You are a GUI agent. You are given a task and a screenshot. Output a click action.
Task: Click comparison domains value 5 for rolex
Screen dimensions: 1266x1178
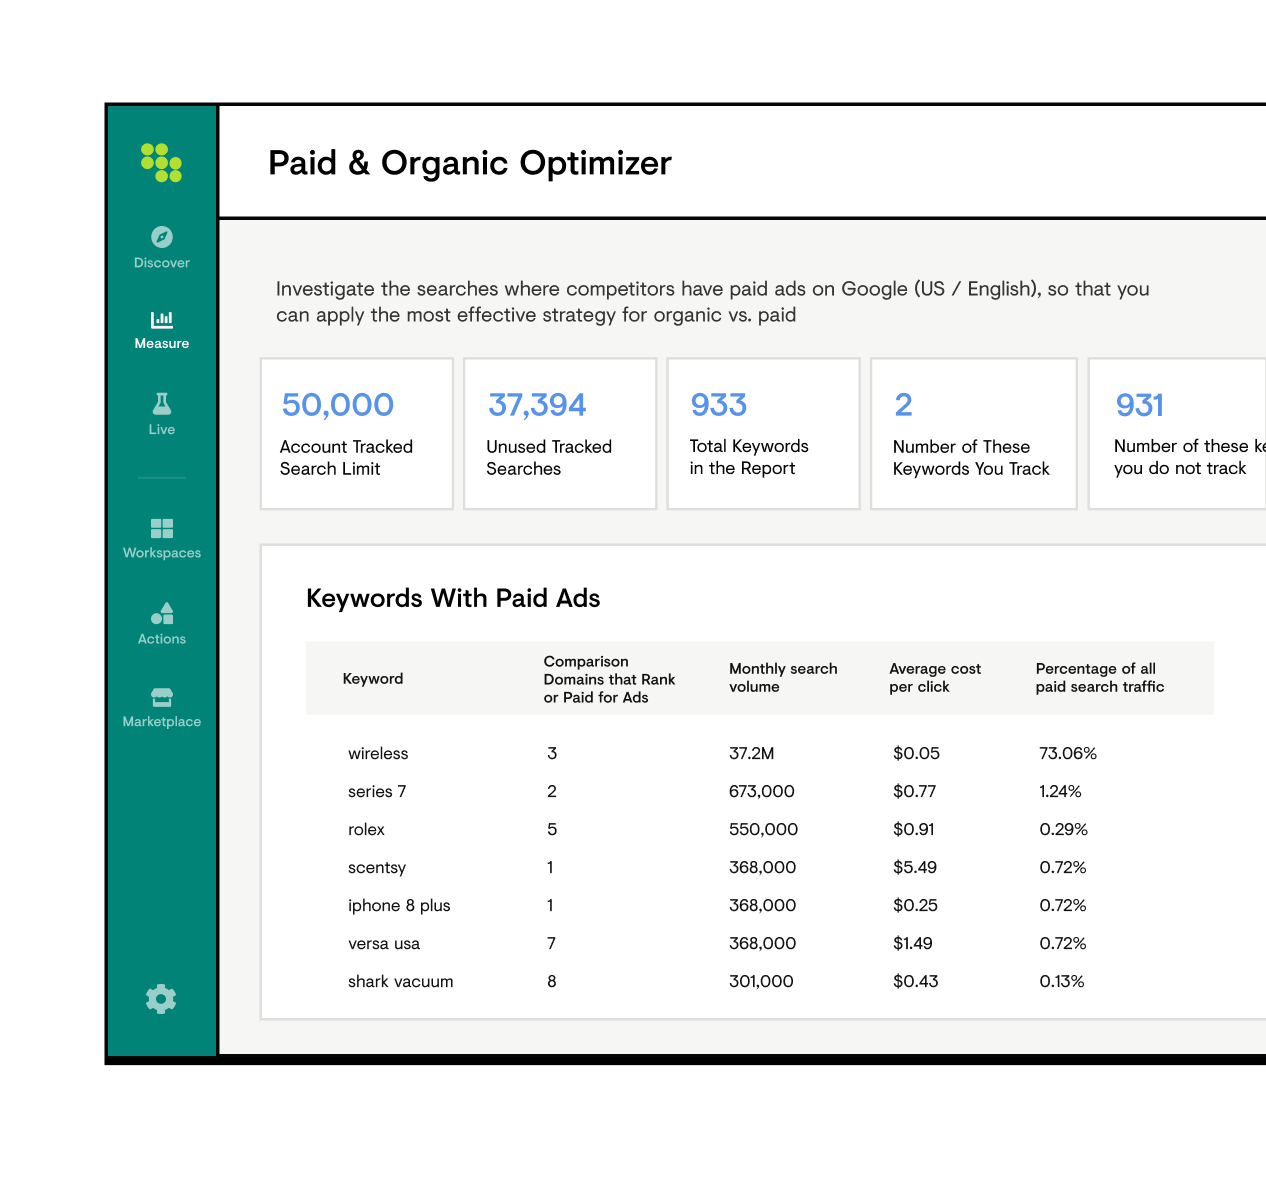point(552,829)
